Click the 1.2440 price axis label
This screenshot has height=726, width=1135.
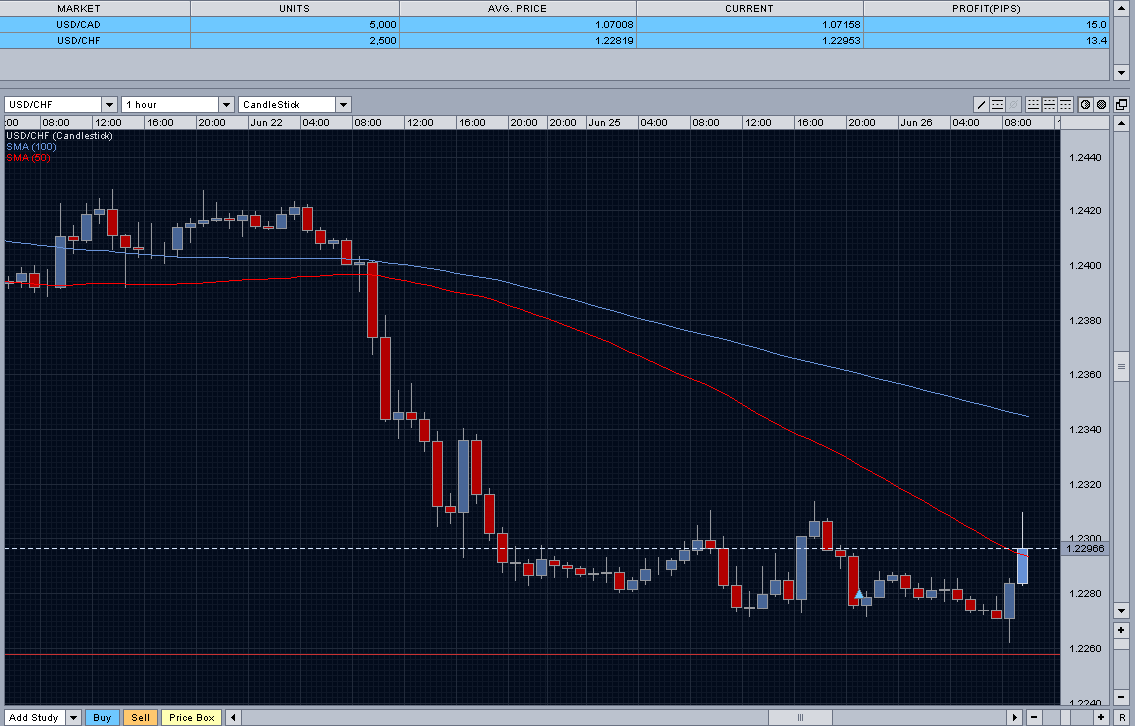tap(1085, 158)
